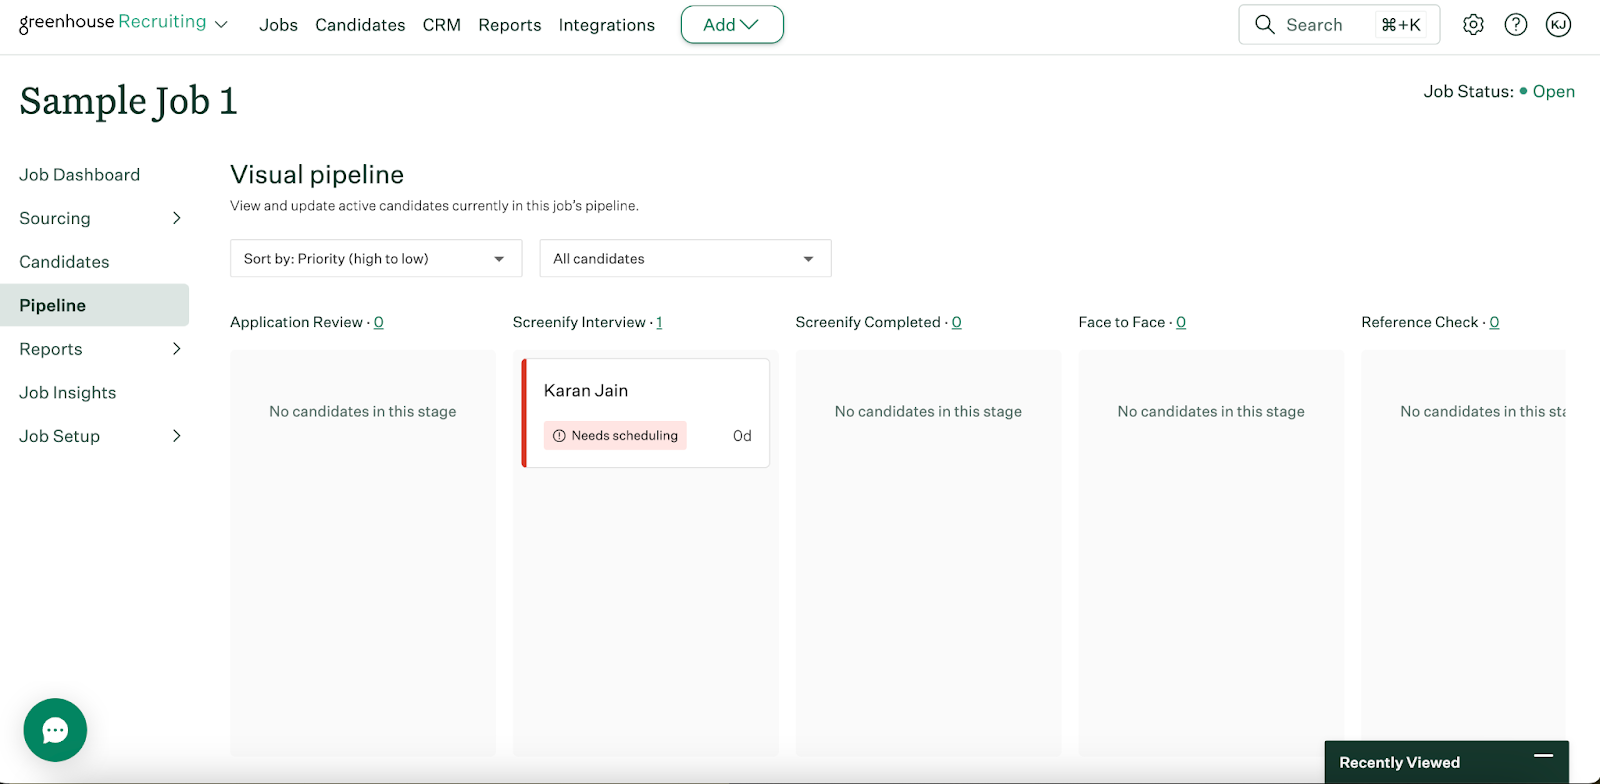Select Job Dashboard in sidebar
This screenshot has height=784, width=1600.
80,175
